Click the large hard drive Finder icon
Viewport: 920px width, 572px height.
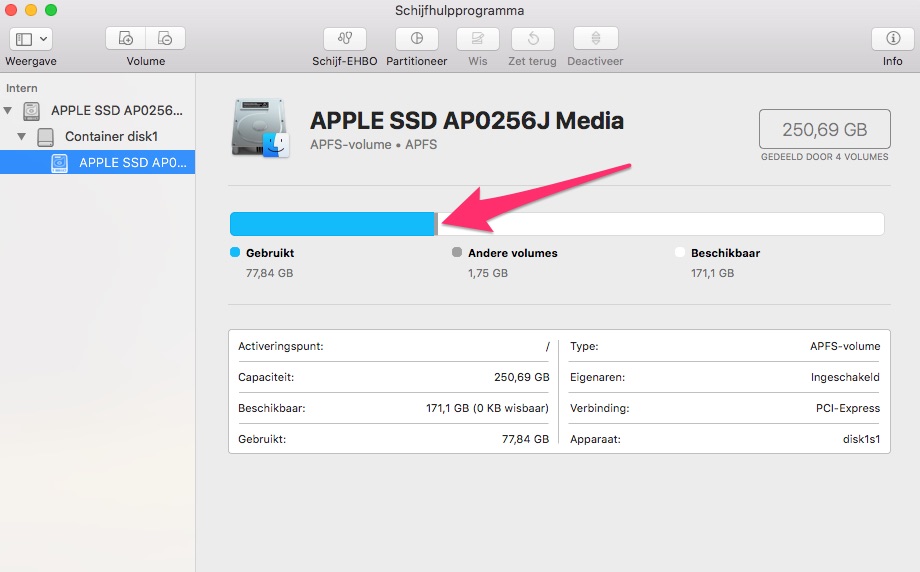click(261, 128)
